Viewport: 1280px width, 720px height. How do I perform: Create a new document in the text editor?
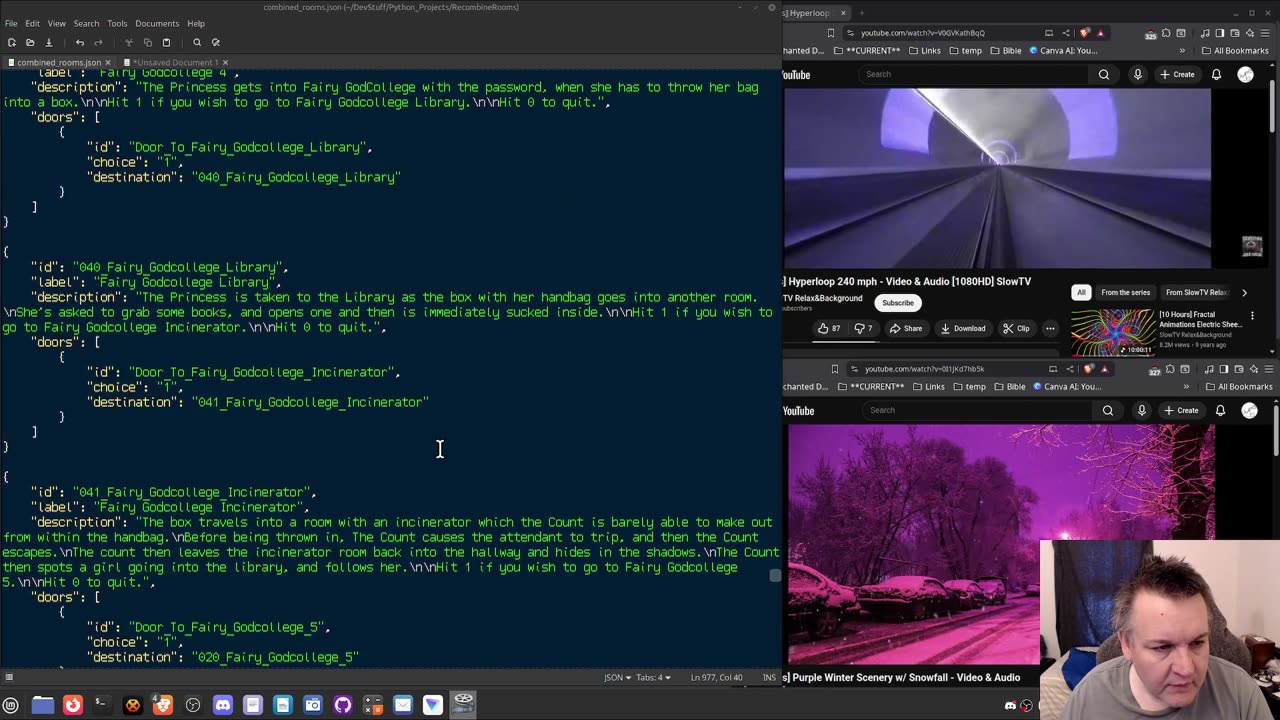click(11, 42)
